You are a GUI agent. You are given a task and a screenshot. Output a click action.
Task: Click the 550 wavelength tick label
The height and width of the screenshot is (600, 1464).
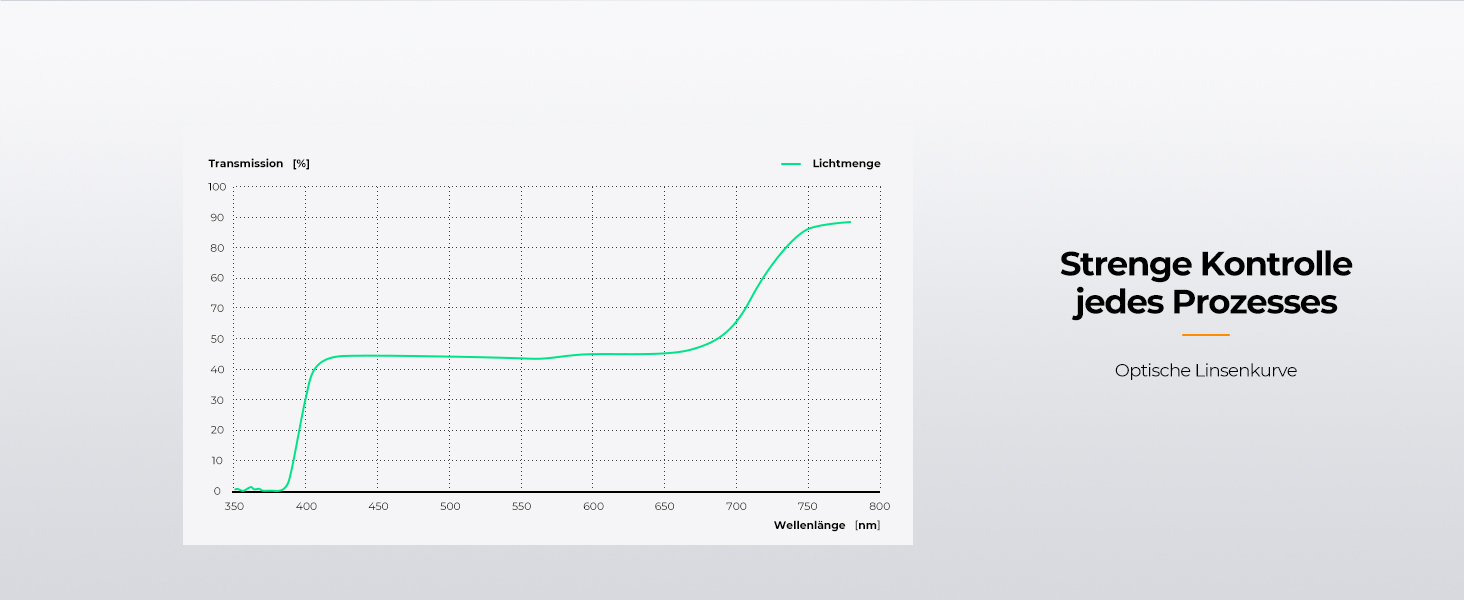click(522, 507)
